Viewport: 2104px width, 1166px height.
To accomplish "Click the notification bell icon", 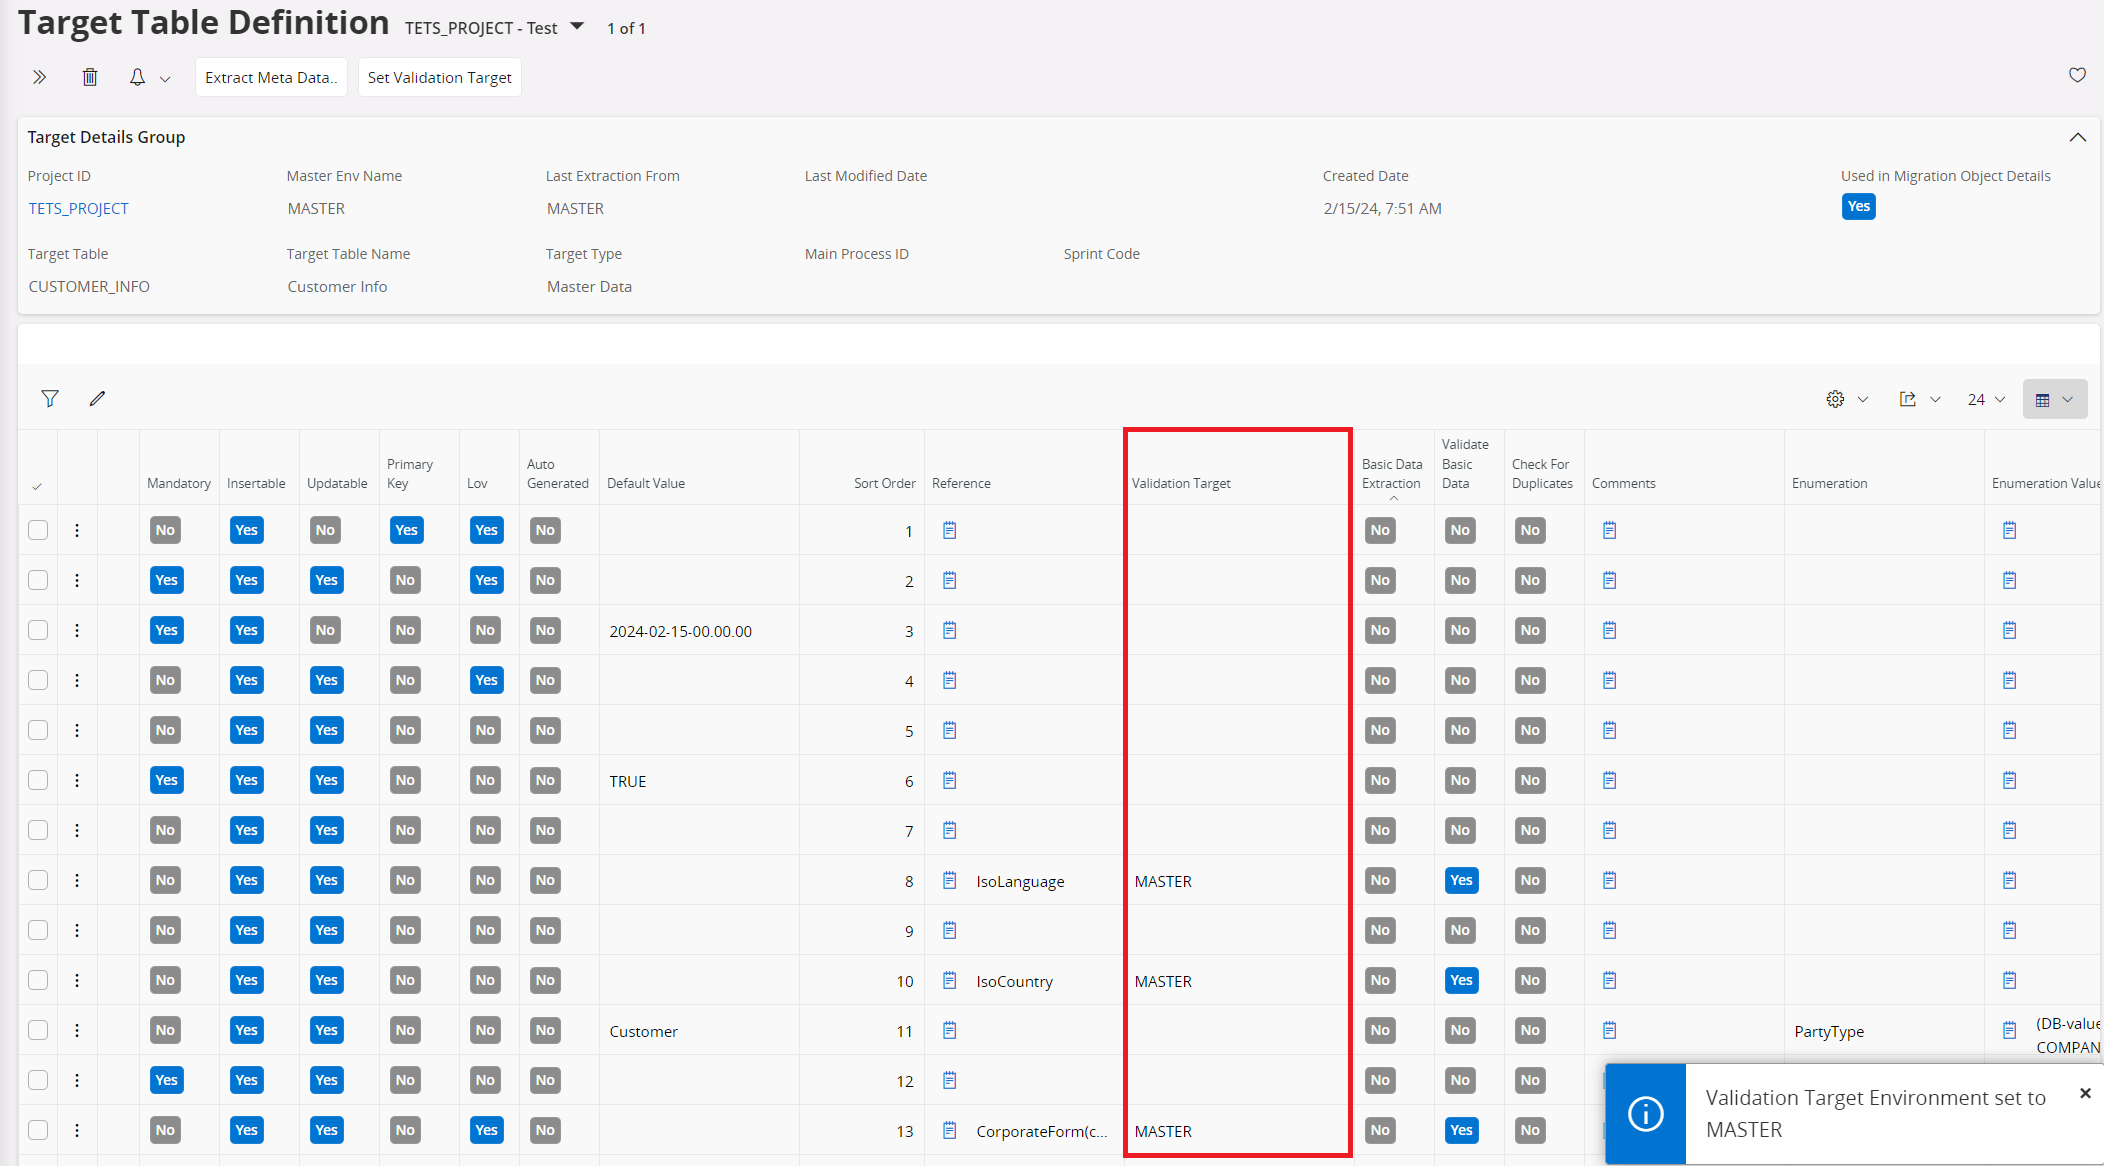I will 138,77.
